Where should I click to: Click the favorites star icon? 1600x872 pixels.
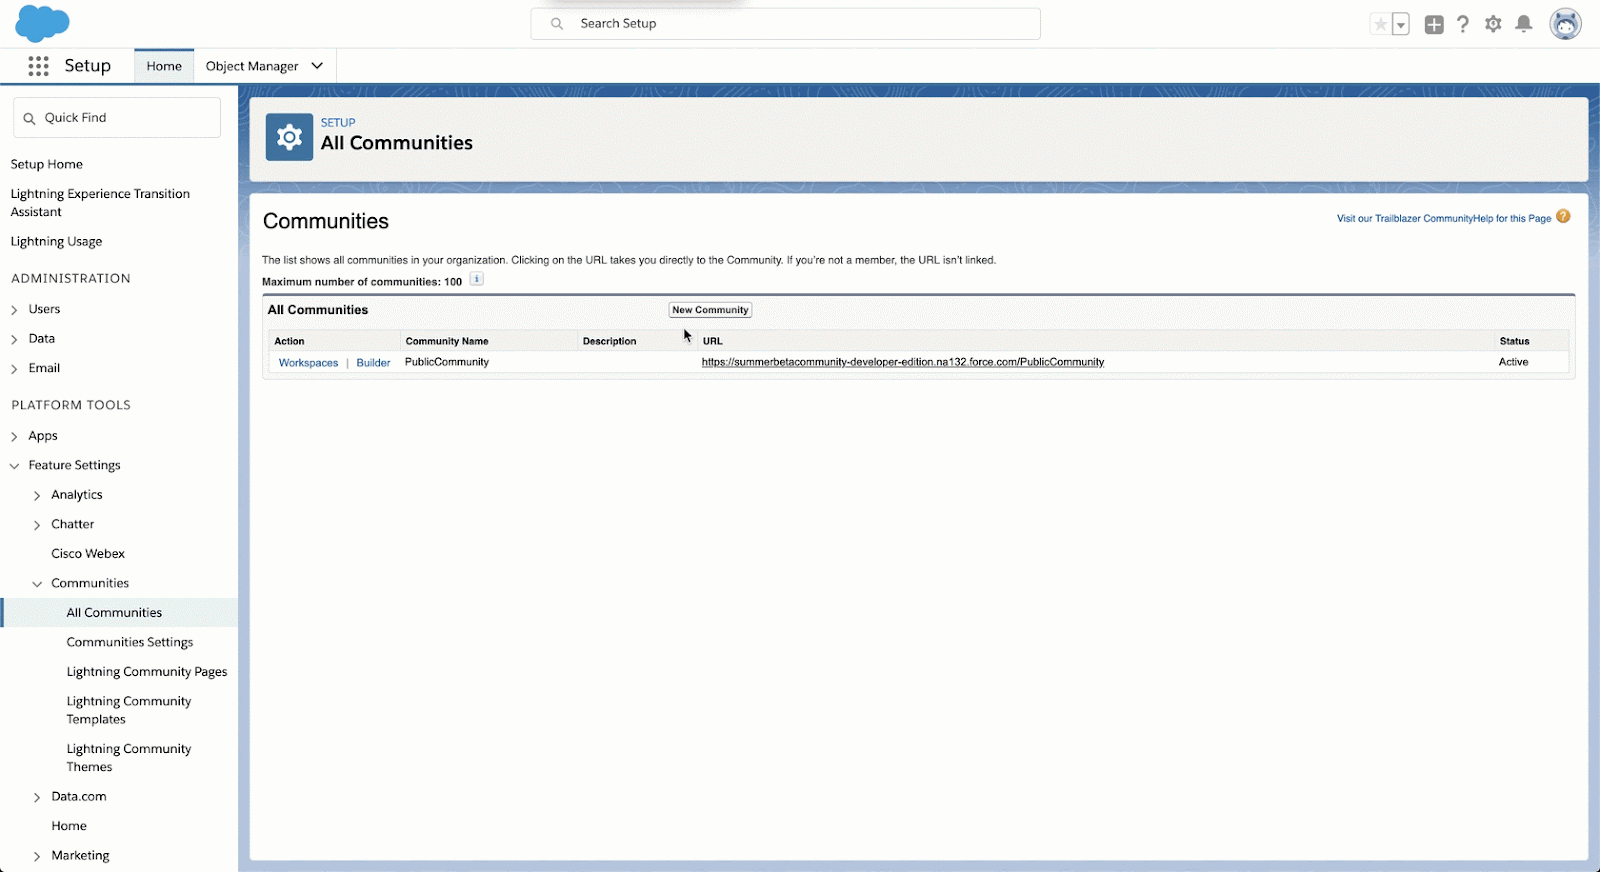[1380, 25]
